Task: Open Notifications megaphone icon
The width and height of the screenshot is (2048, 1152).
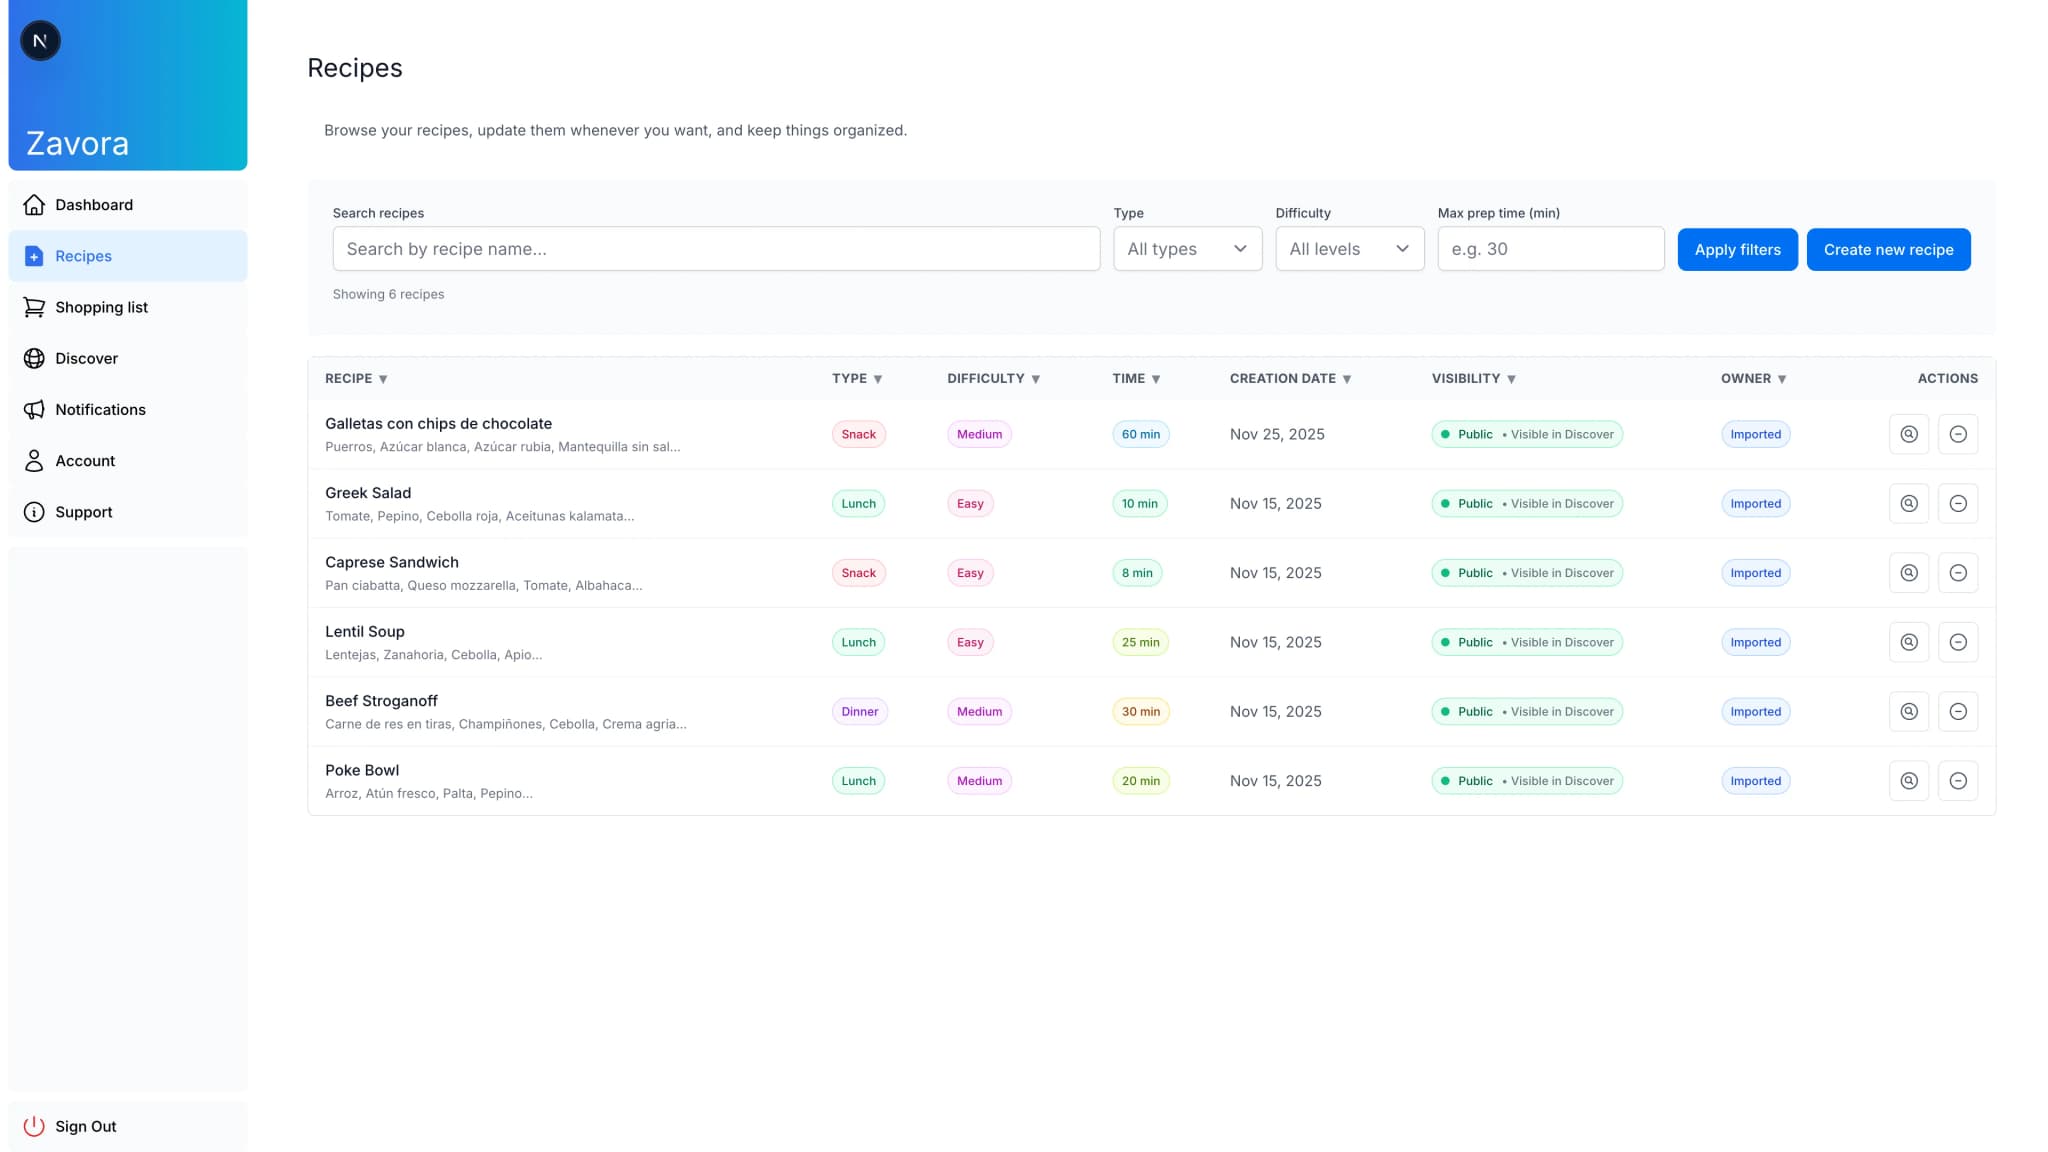Action: [34, 409]
